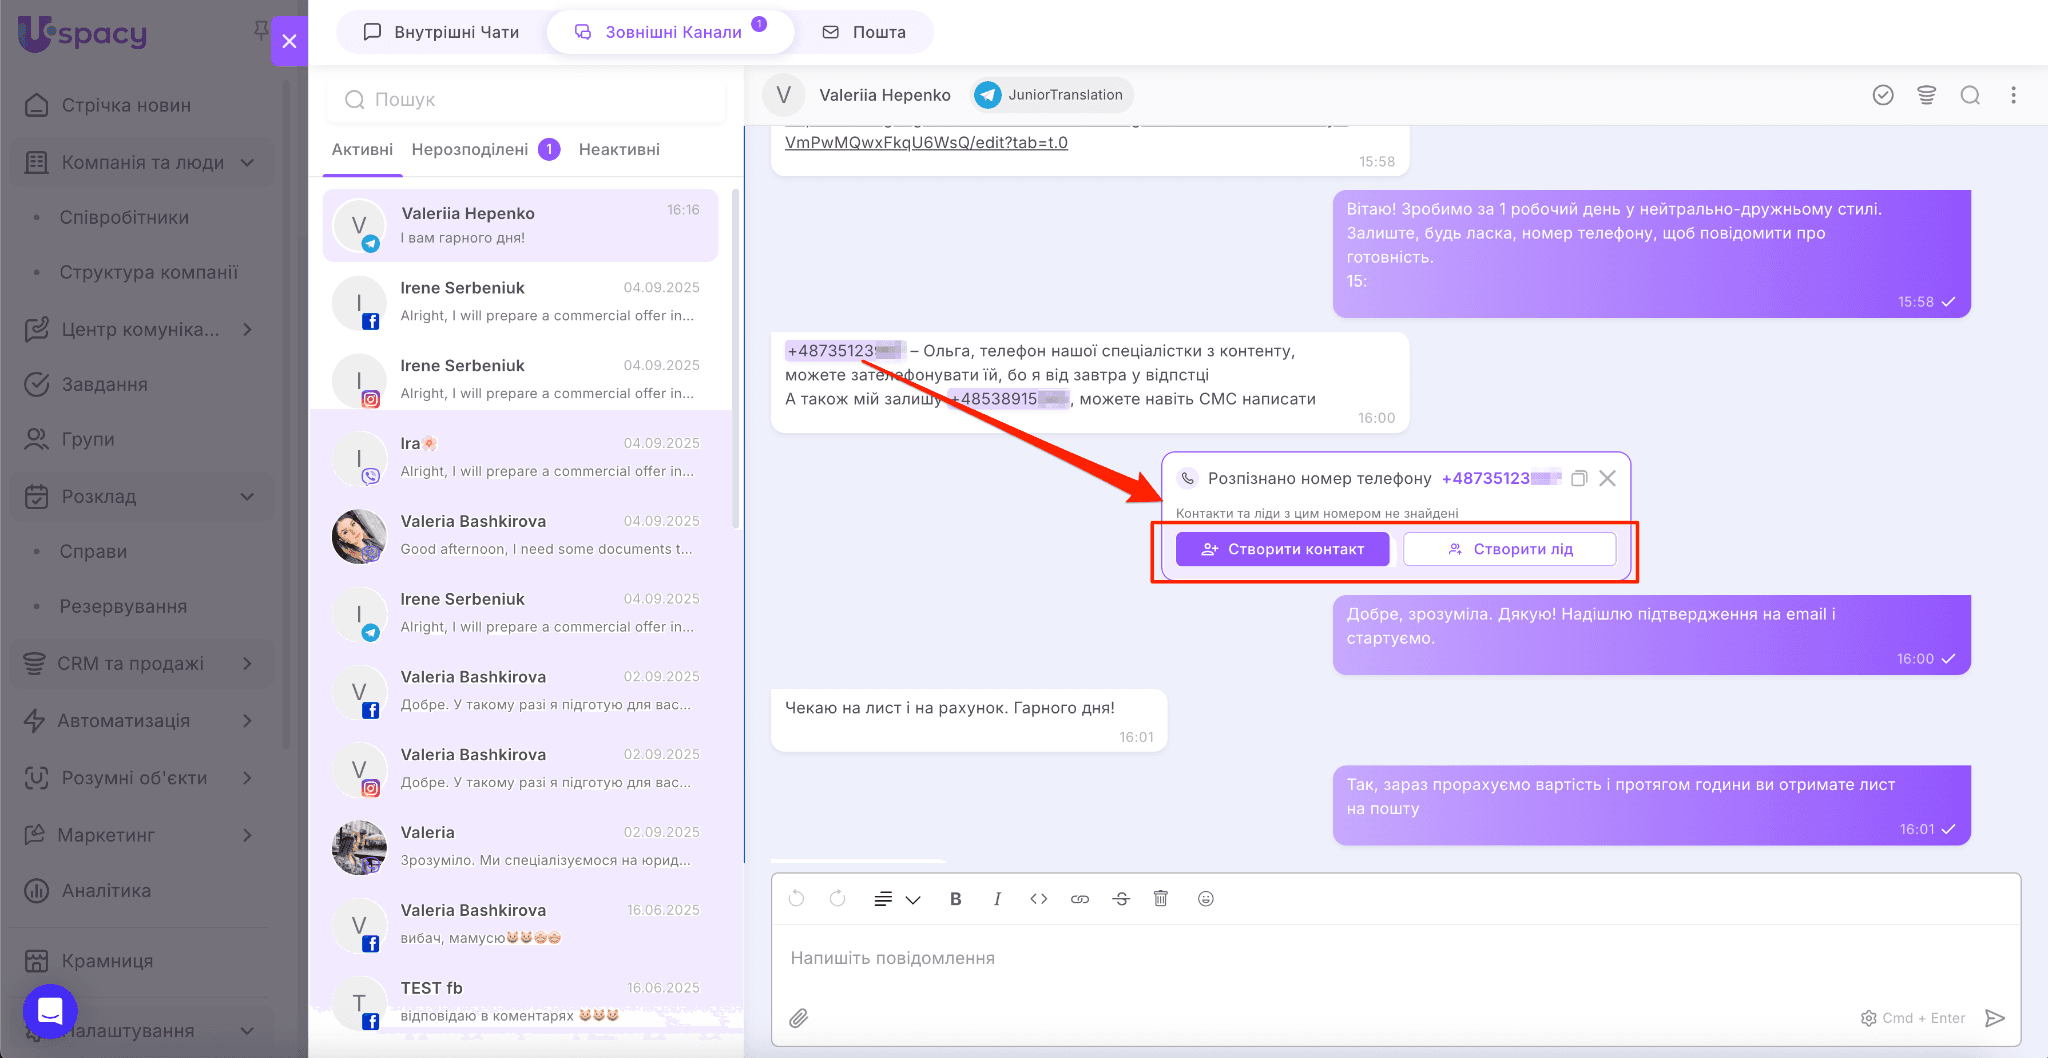Open Резервування in the sidebar
The height and width of the screenshot is (1058, 2048).
point(123,606)
